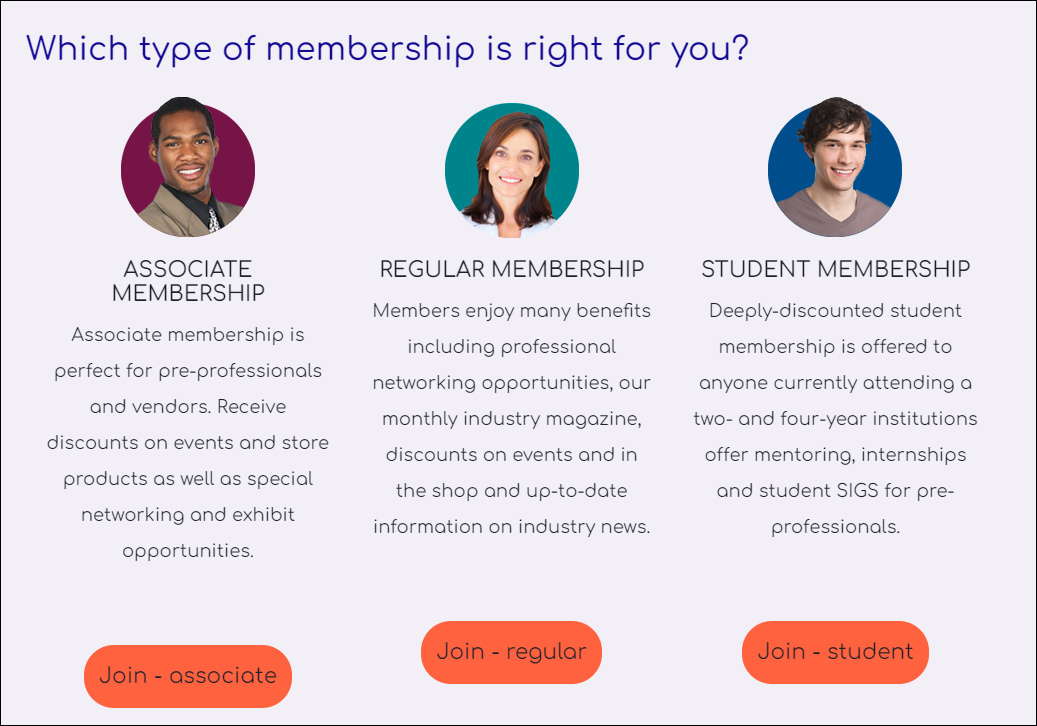This screenshot has width=1037, height=726.
Task: Click the associate member portrait photo
Action: tap(188, 167)
